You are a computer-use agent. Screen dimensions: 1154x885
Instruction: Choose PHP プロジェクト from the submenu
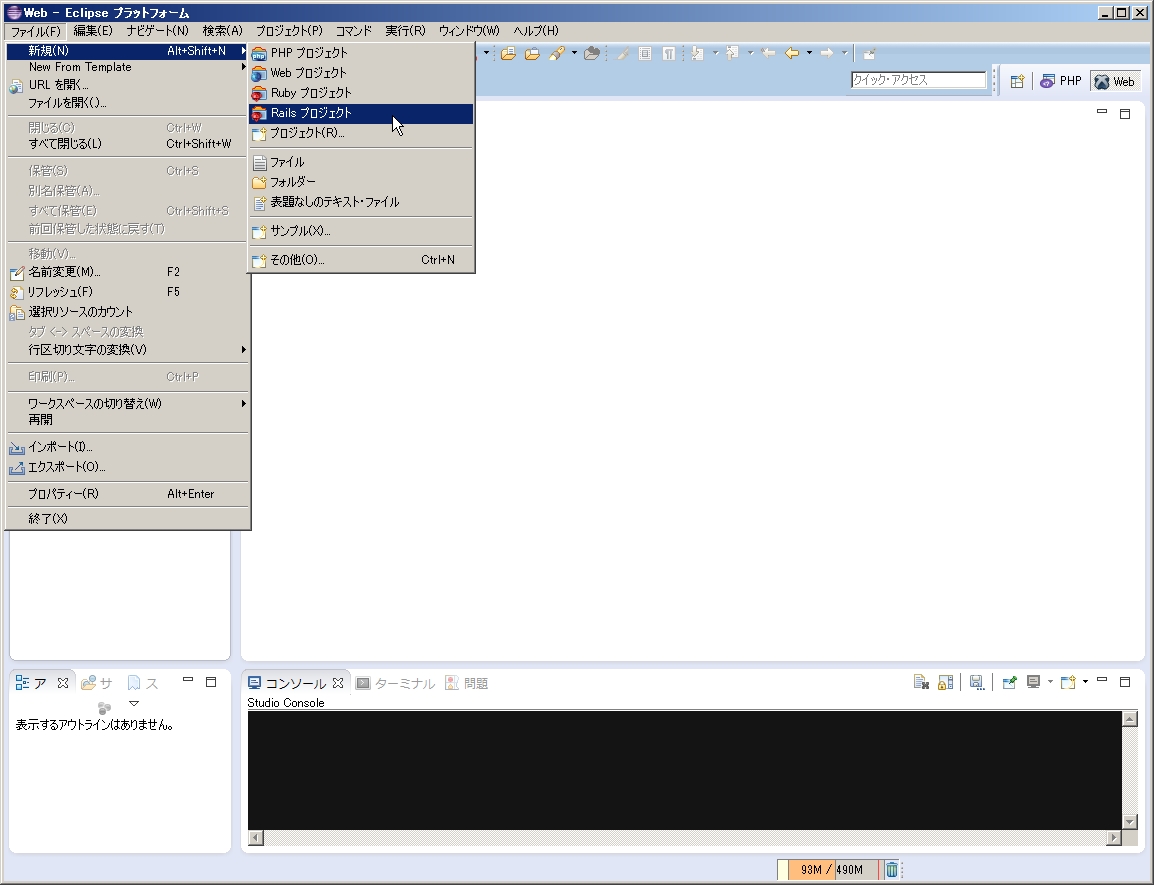tap(361, 53)
